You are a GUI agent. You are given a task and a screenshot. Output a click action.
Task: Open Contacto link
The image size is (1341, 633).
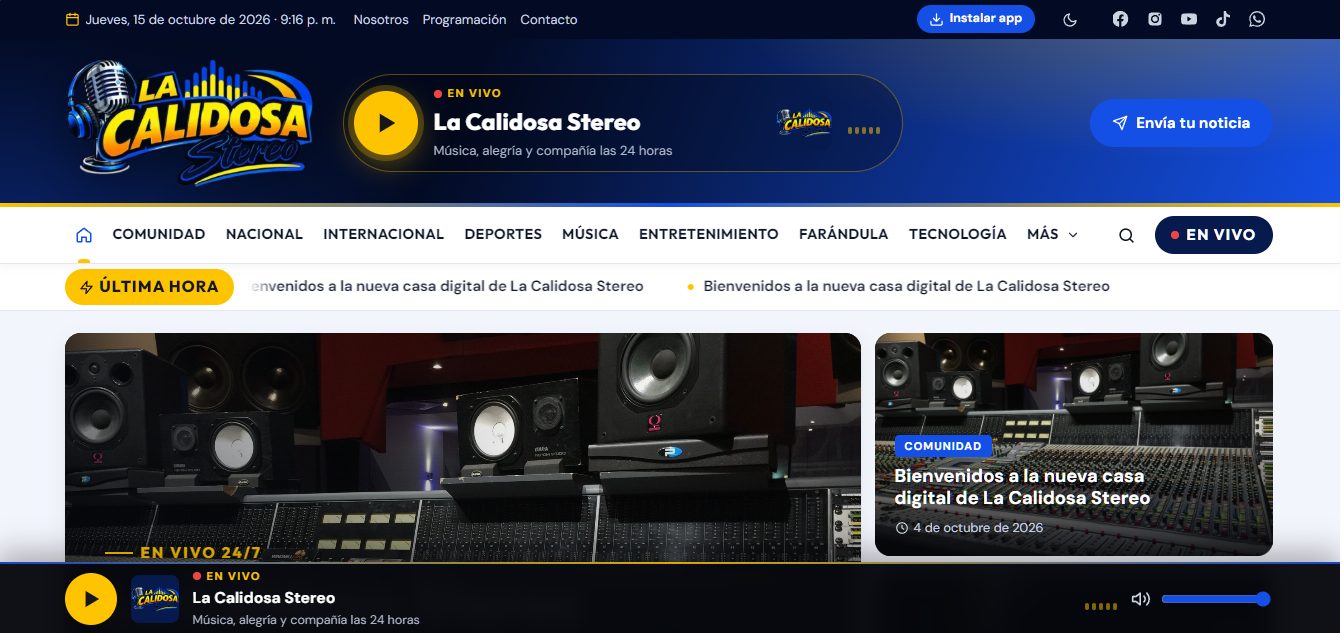pyautogui.click(x=549, y=19)
